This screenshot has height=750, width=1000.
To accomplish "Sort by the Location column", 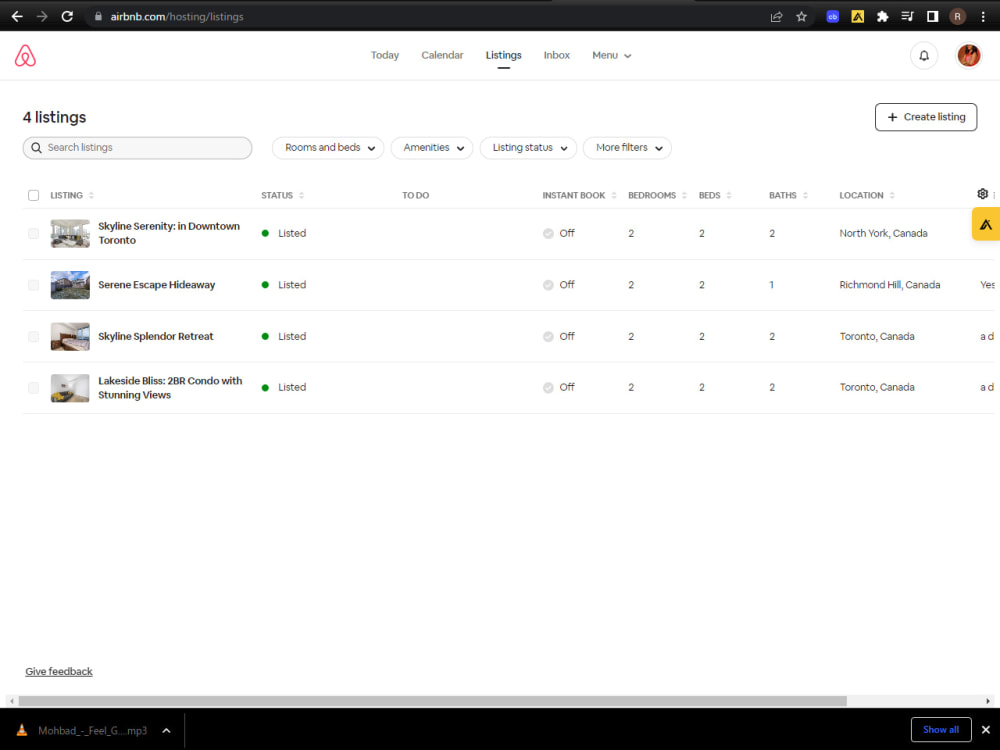I will pos(867,195).
